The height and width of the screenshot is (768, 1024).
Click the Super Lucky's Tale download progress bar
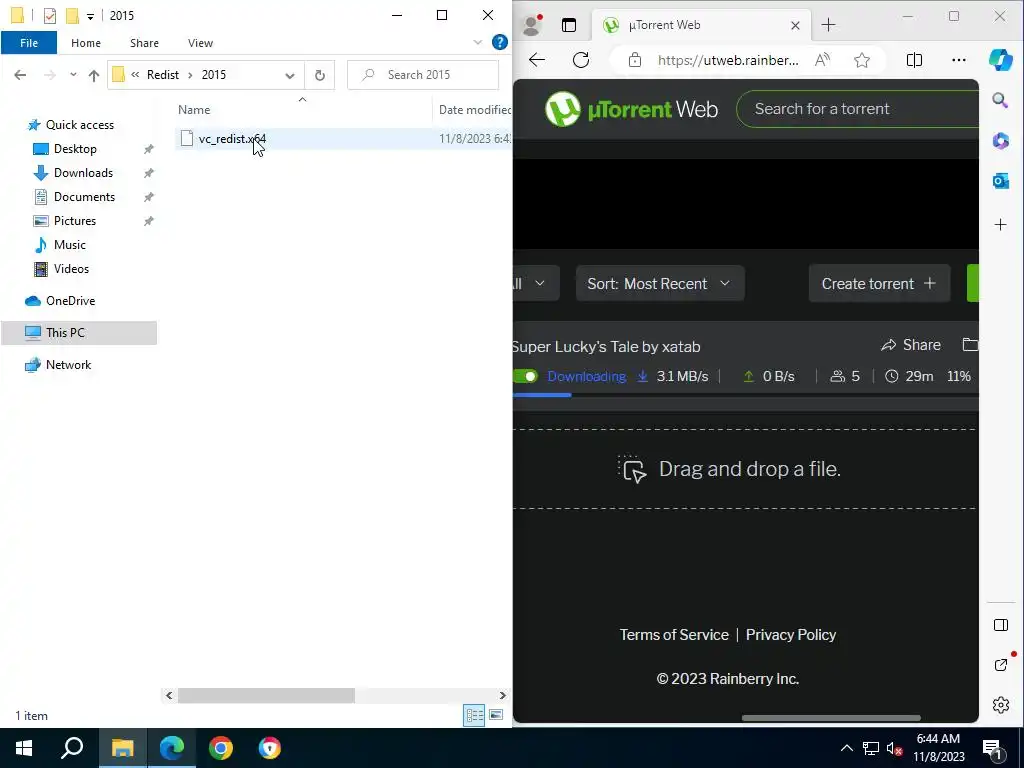(x=745, y=394)
